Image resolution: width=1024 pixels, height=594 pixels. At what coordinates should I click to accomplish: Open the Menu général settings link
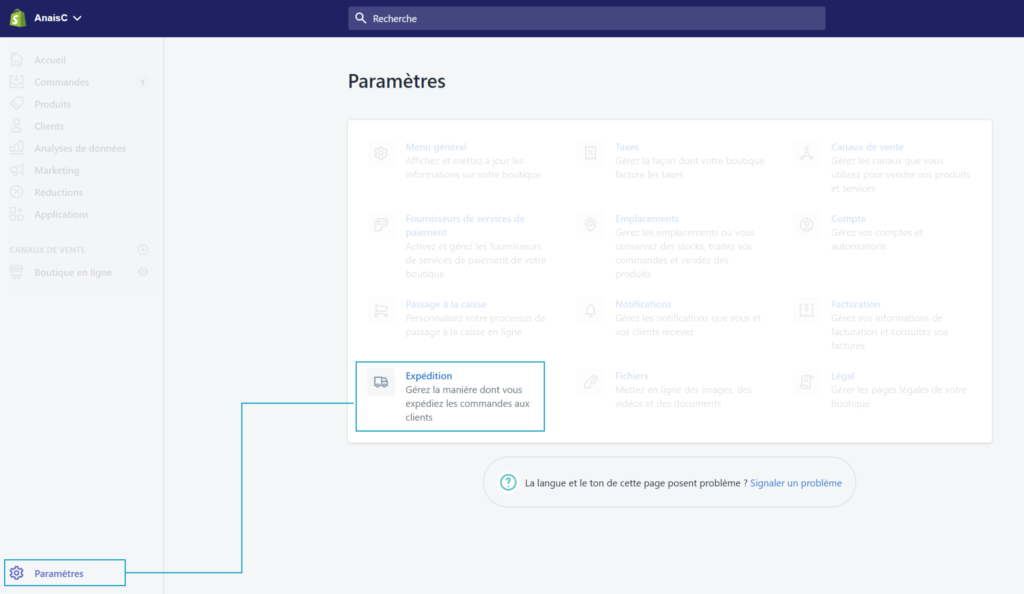pos(436,147)
